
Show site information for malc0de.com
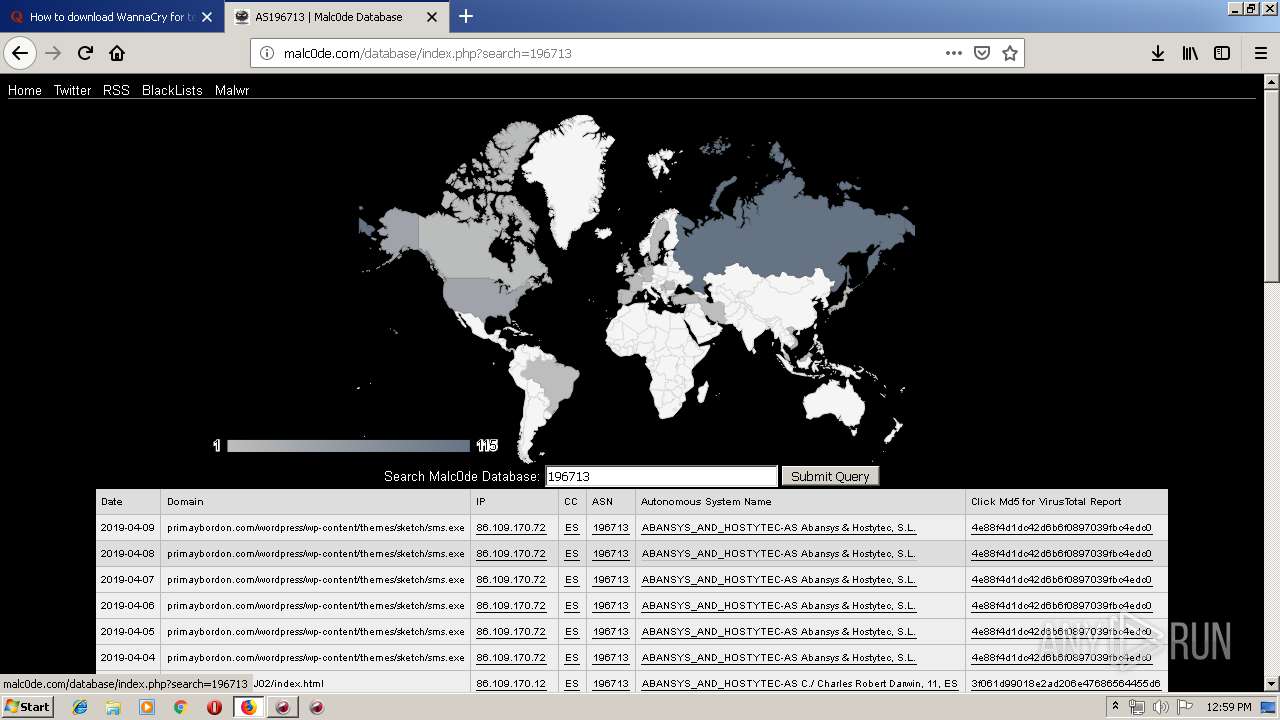[267, 53]
